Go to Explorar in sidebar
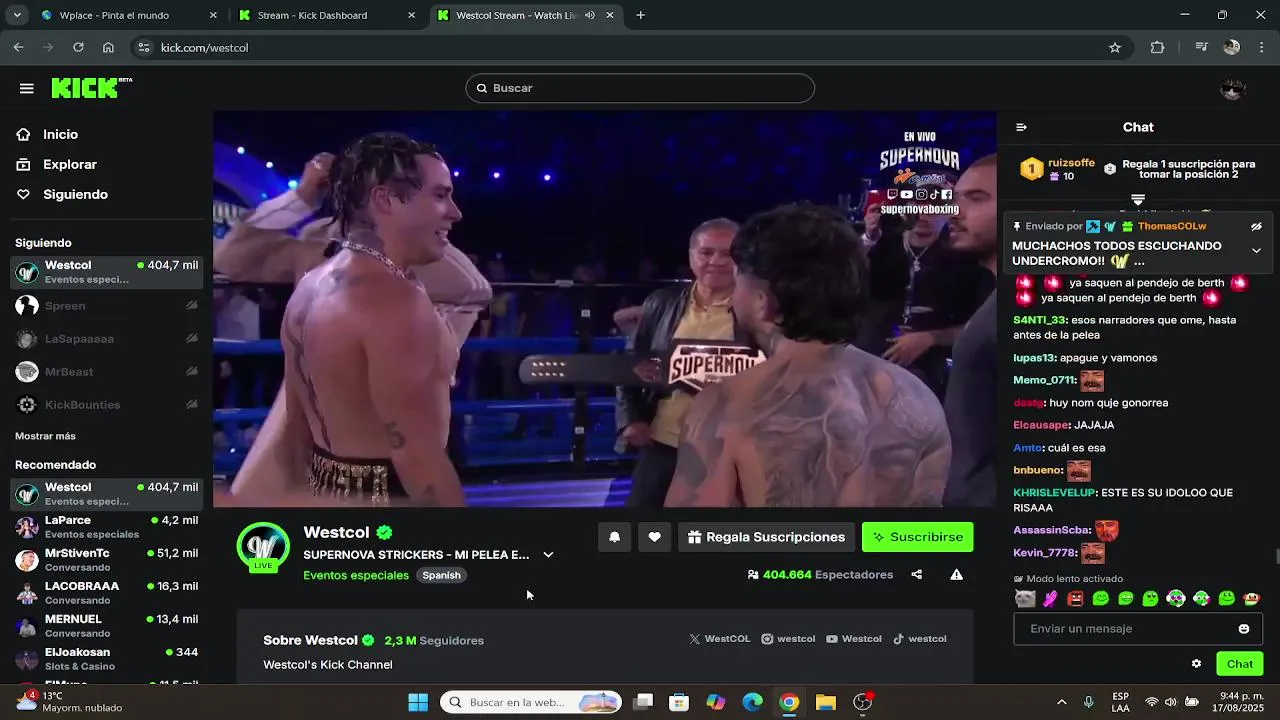Viewport: 1280px width, 720px height. tap(70, 164)
